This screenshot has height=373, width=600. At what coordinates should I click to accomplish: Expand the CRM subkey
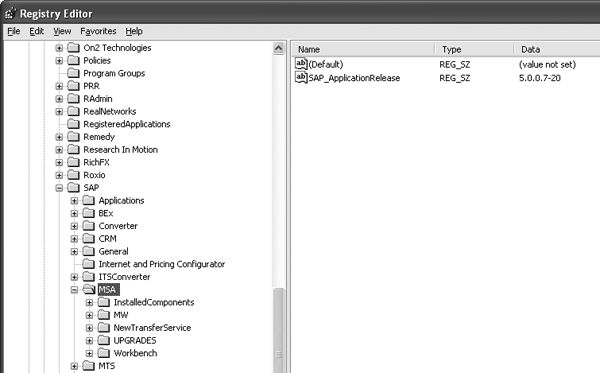coord(74,239)
